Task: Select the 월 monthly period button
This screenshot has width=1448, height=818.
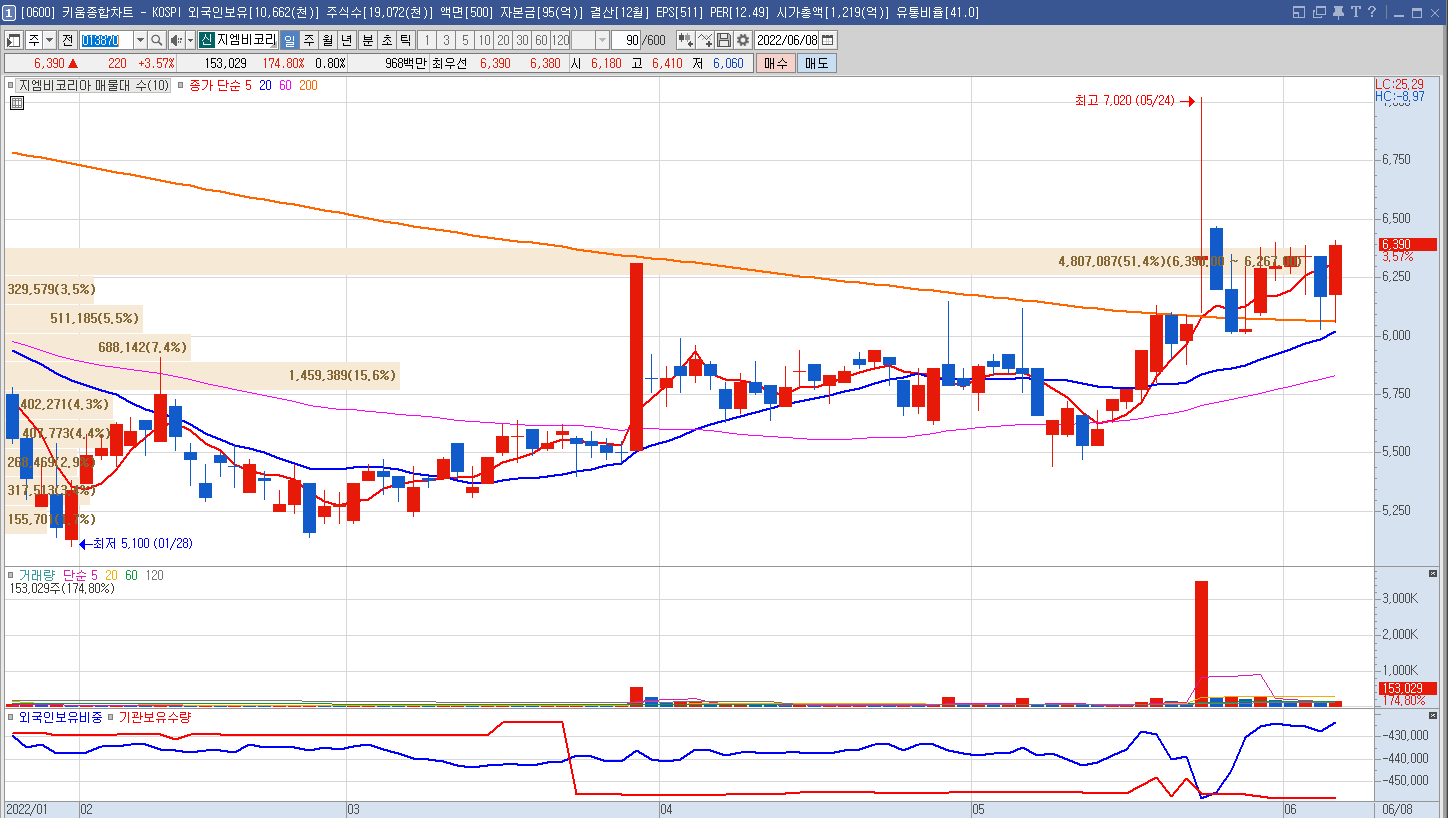Action: [x=328, y=40]
